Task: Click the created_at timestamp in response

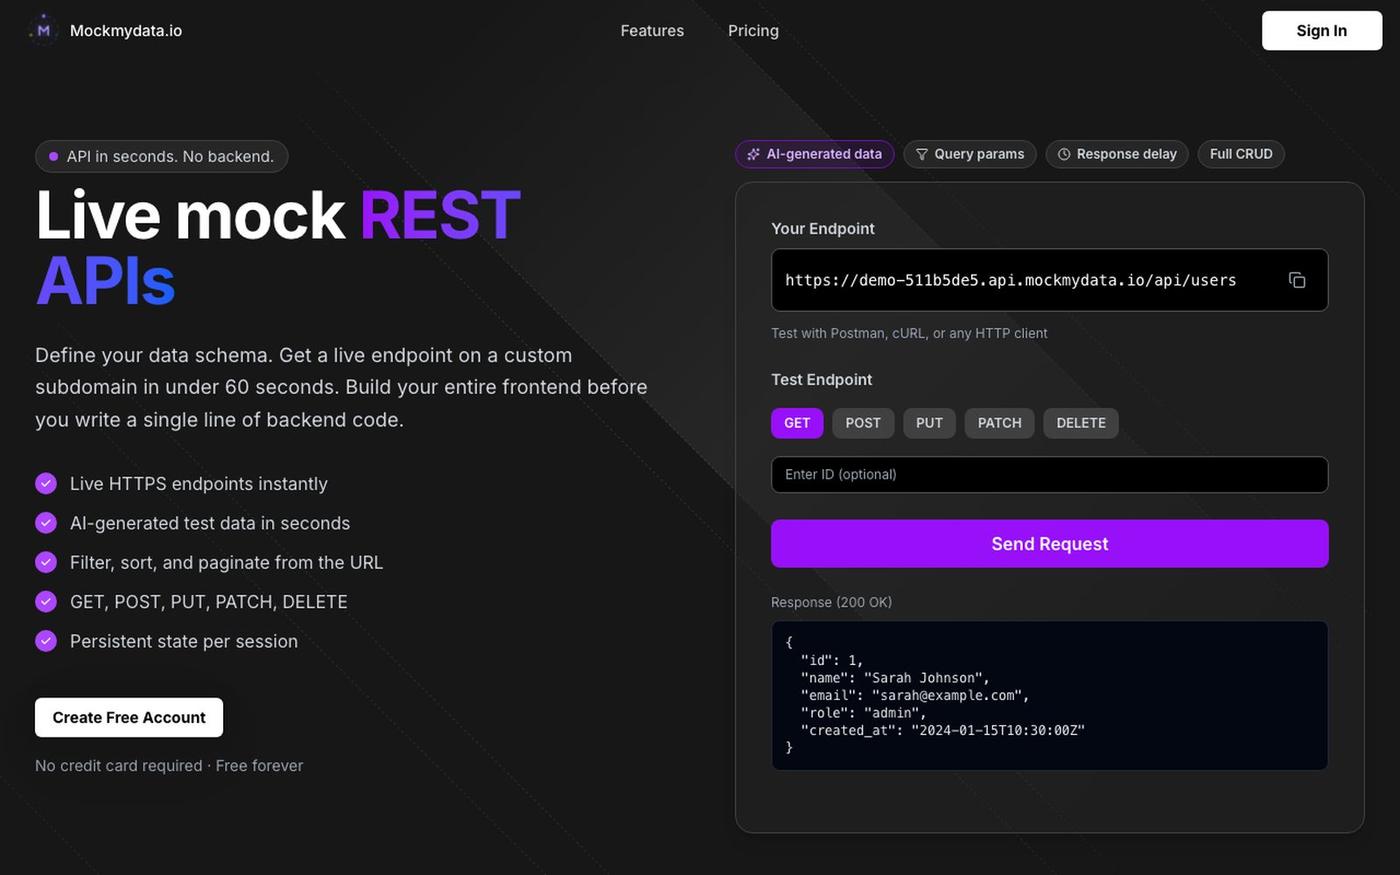Action: point(997,730)
